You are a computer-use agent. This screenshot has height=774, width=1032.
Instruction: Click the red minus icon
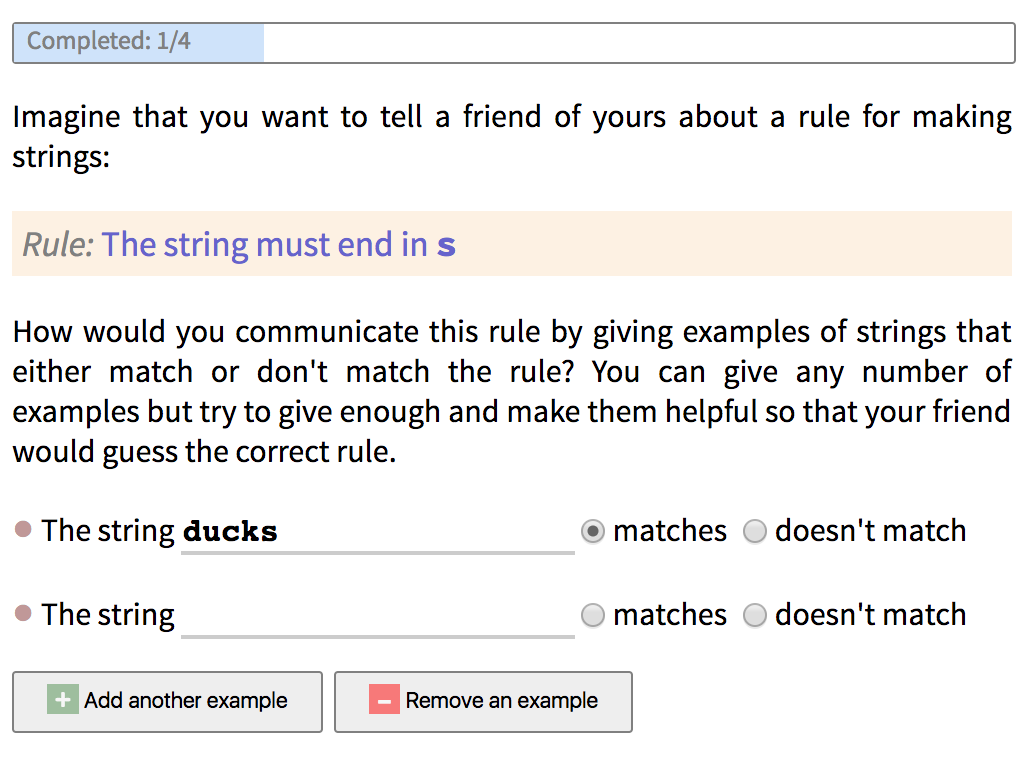384,700
